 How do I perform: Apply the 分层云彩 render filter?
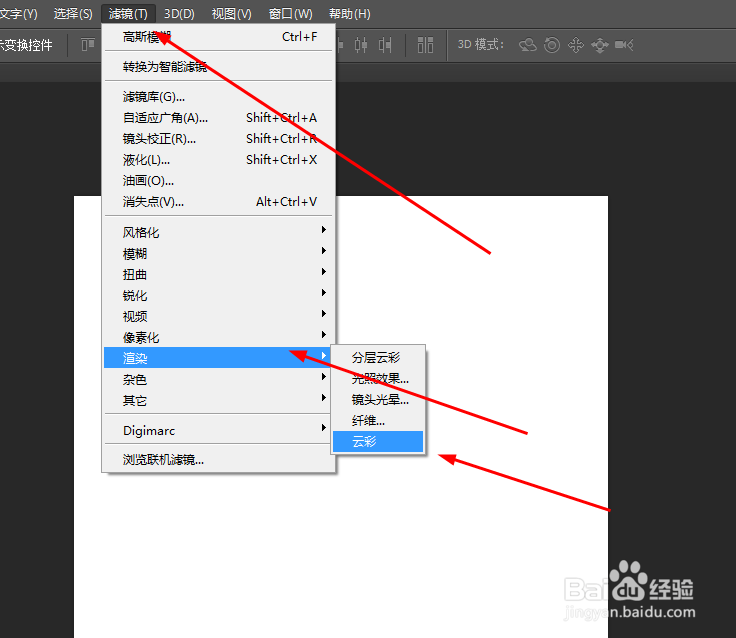tap(378, 358)
